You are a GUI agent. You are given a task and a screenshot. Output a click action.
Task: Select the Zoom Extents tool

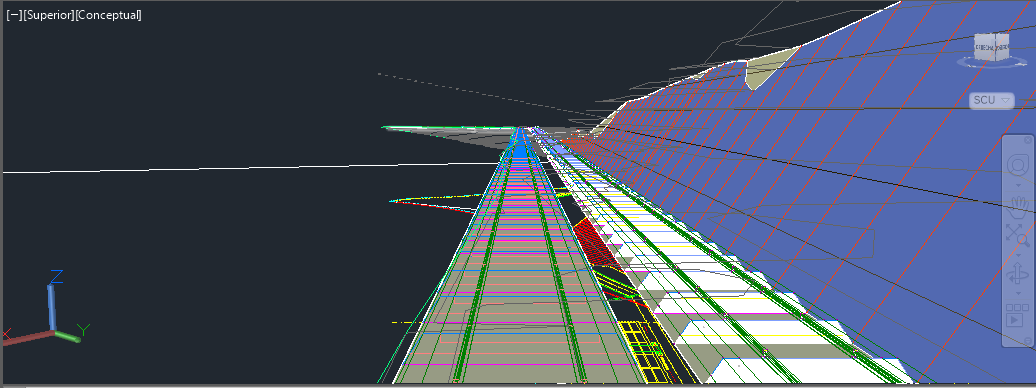pyautogui.click(x=1018, y=234)
